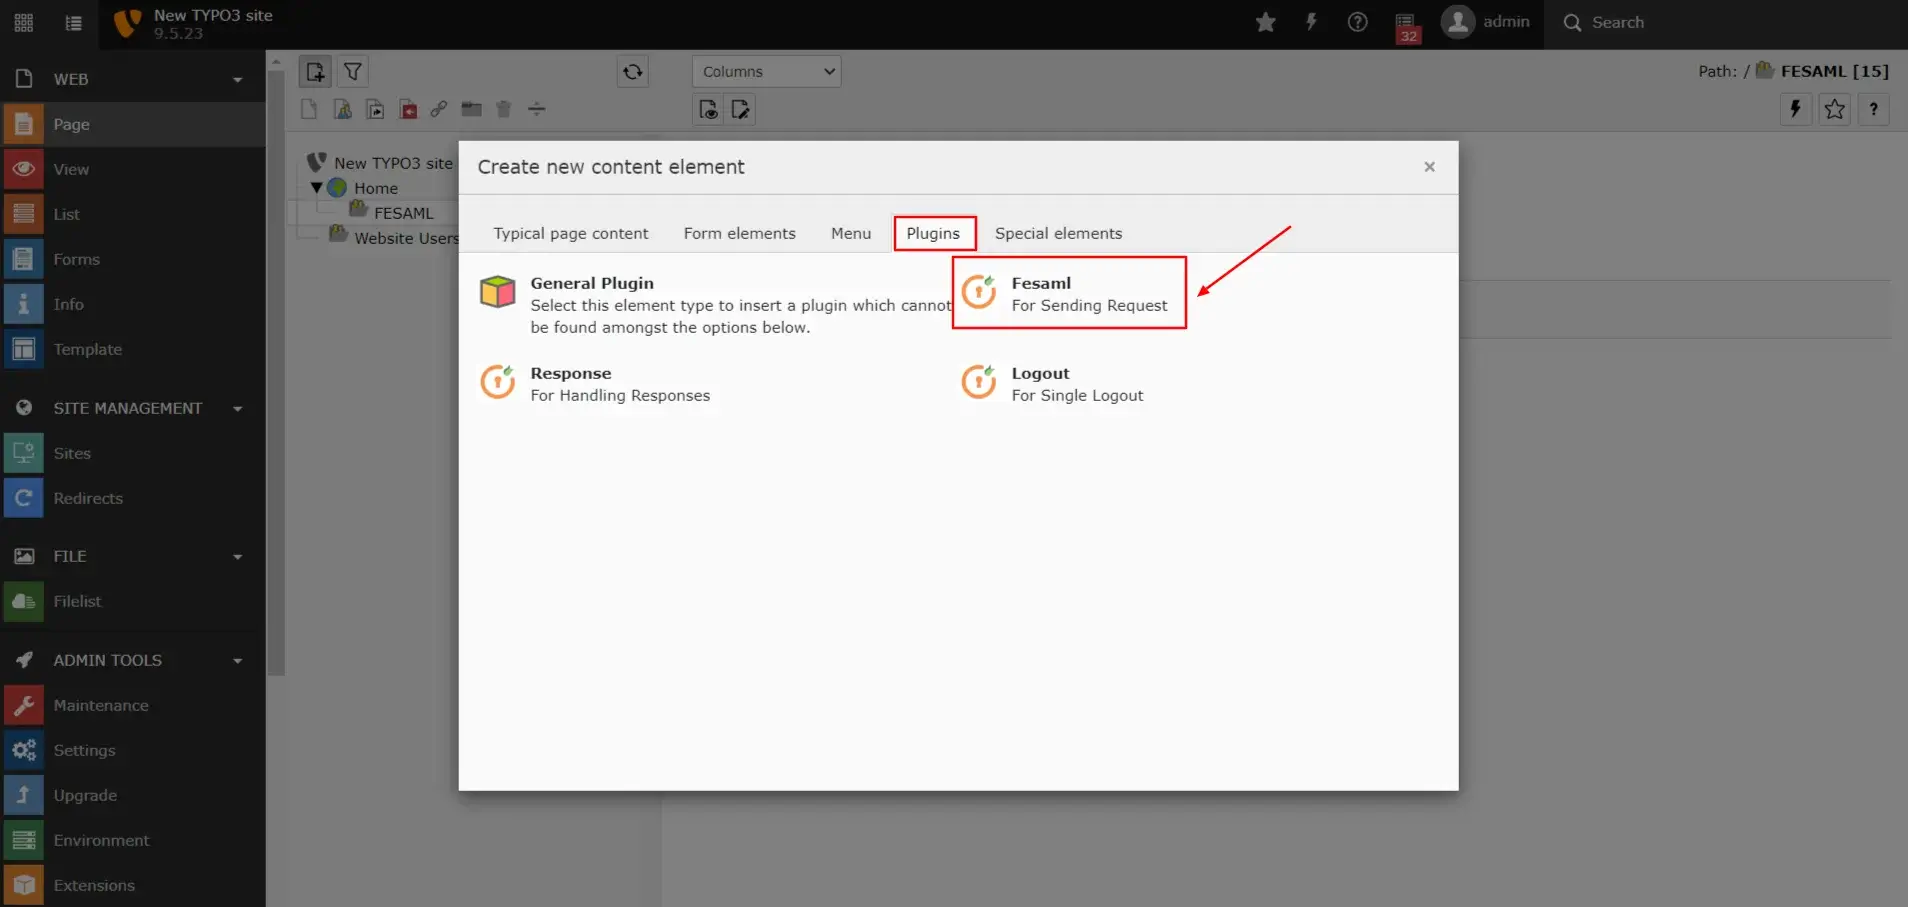Open the Sites module

coord(133,453)
